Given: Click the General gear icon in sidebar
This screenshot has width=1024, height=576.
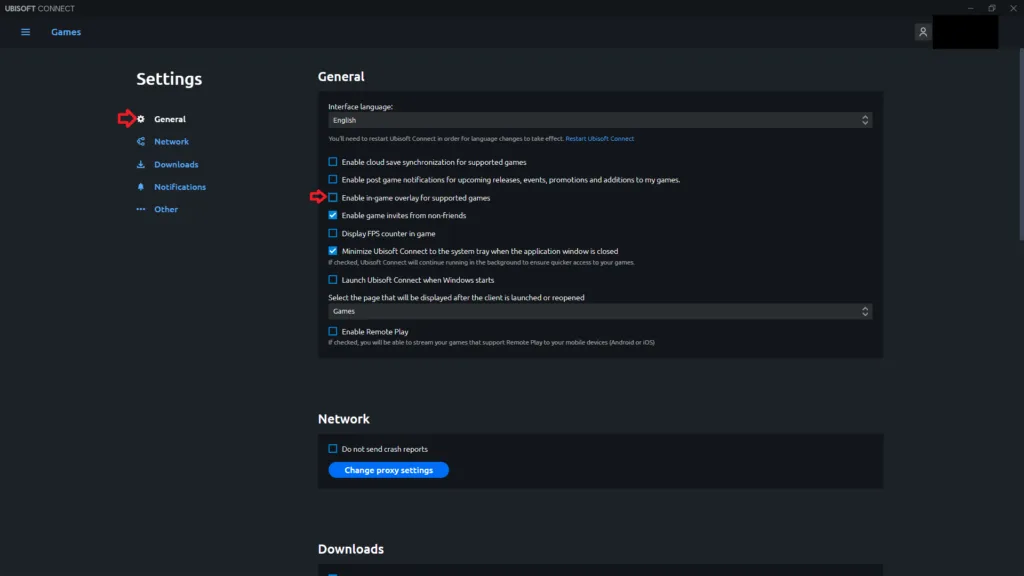Looking at the screenshot, I should pos(140,119).
